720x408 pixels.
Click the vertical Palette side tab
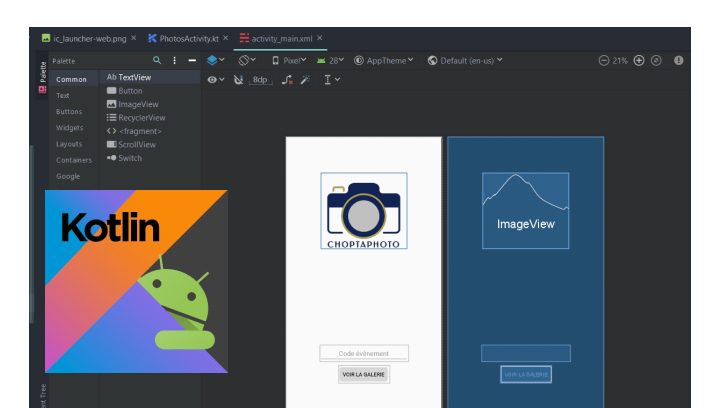click(x=43, y=77)
